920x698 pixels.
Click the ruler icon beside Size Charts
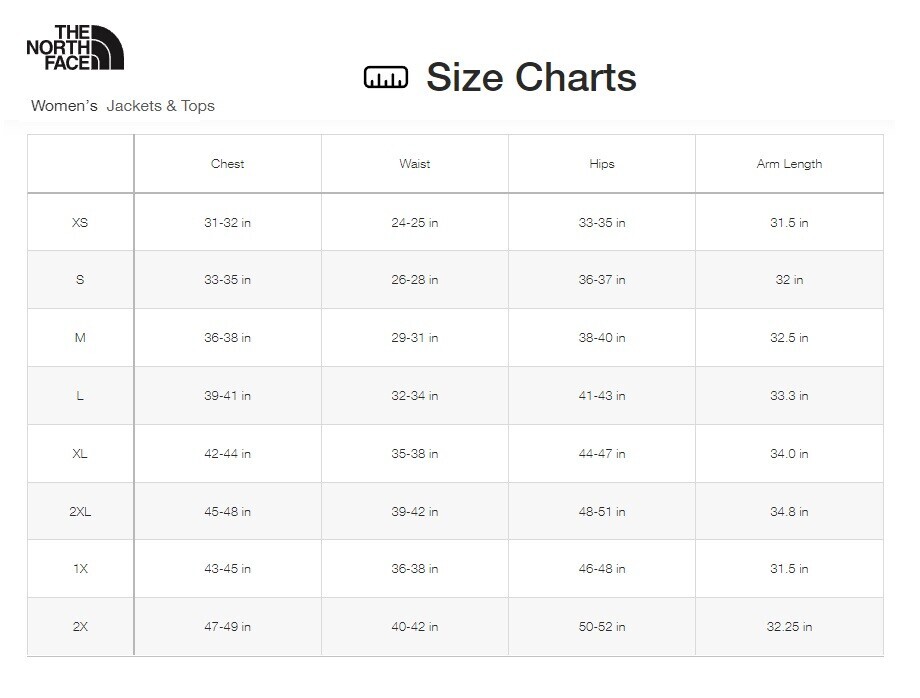click(386, 78)
